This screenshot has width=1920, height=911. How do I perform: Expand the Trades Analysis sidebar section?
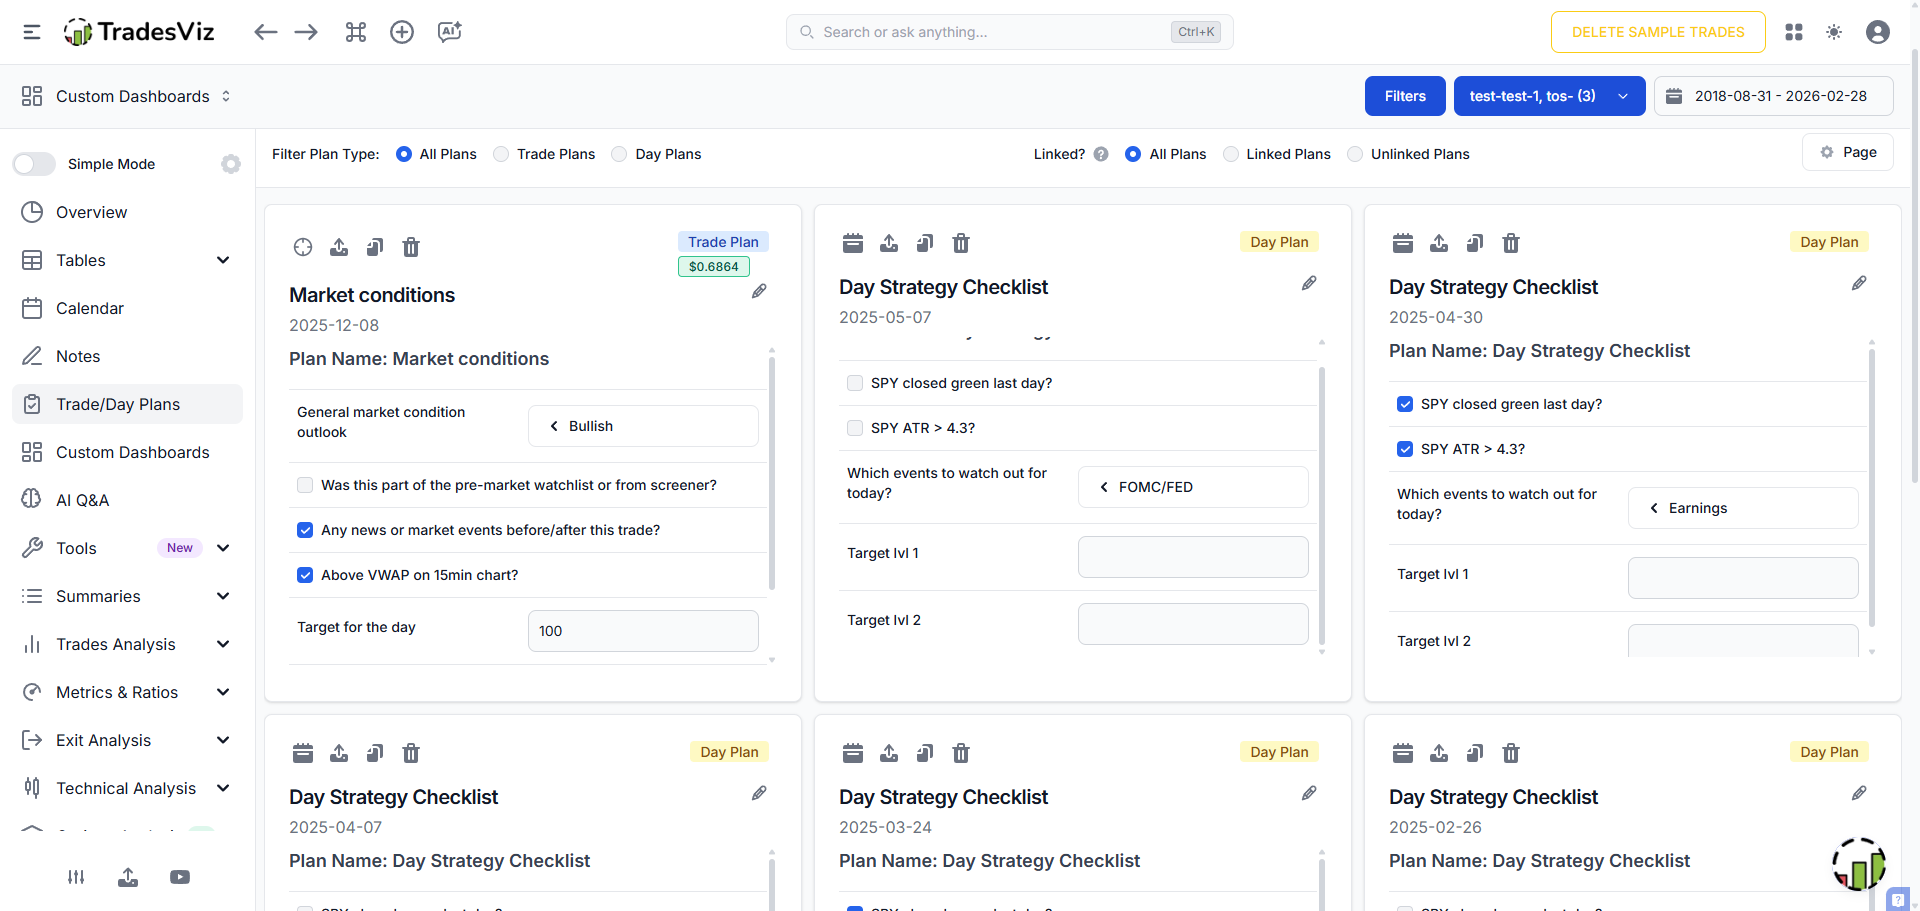click(x=223, y=644)
